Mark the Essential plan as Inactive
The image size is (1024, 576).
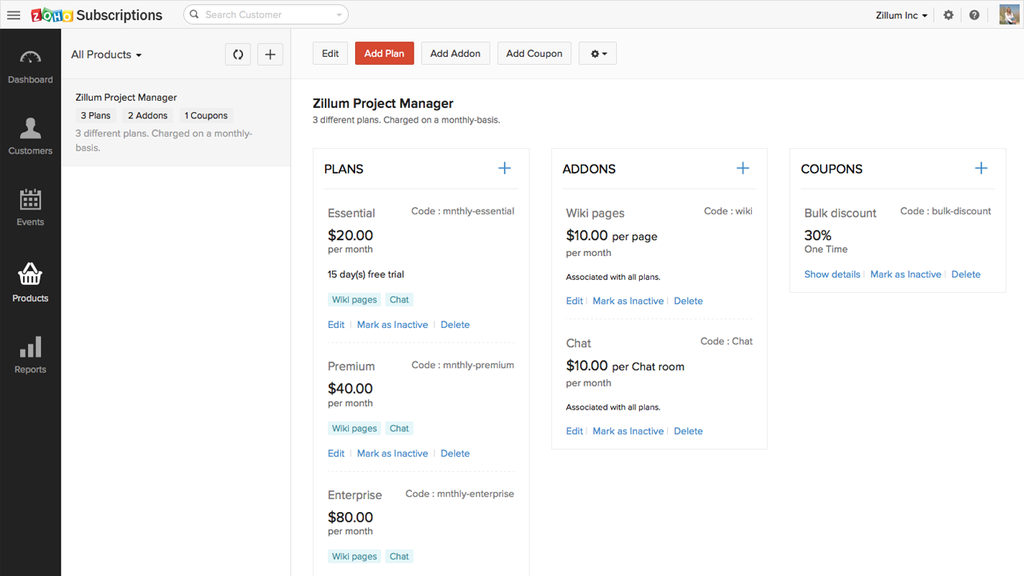392,324
